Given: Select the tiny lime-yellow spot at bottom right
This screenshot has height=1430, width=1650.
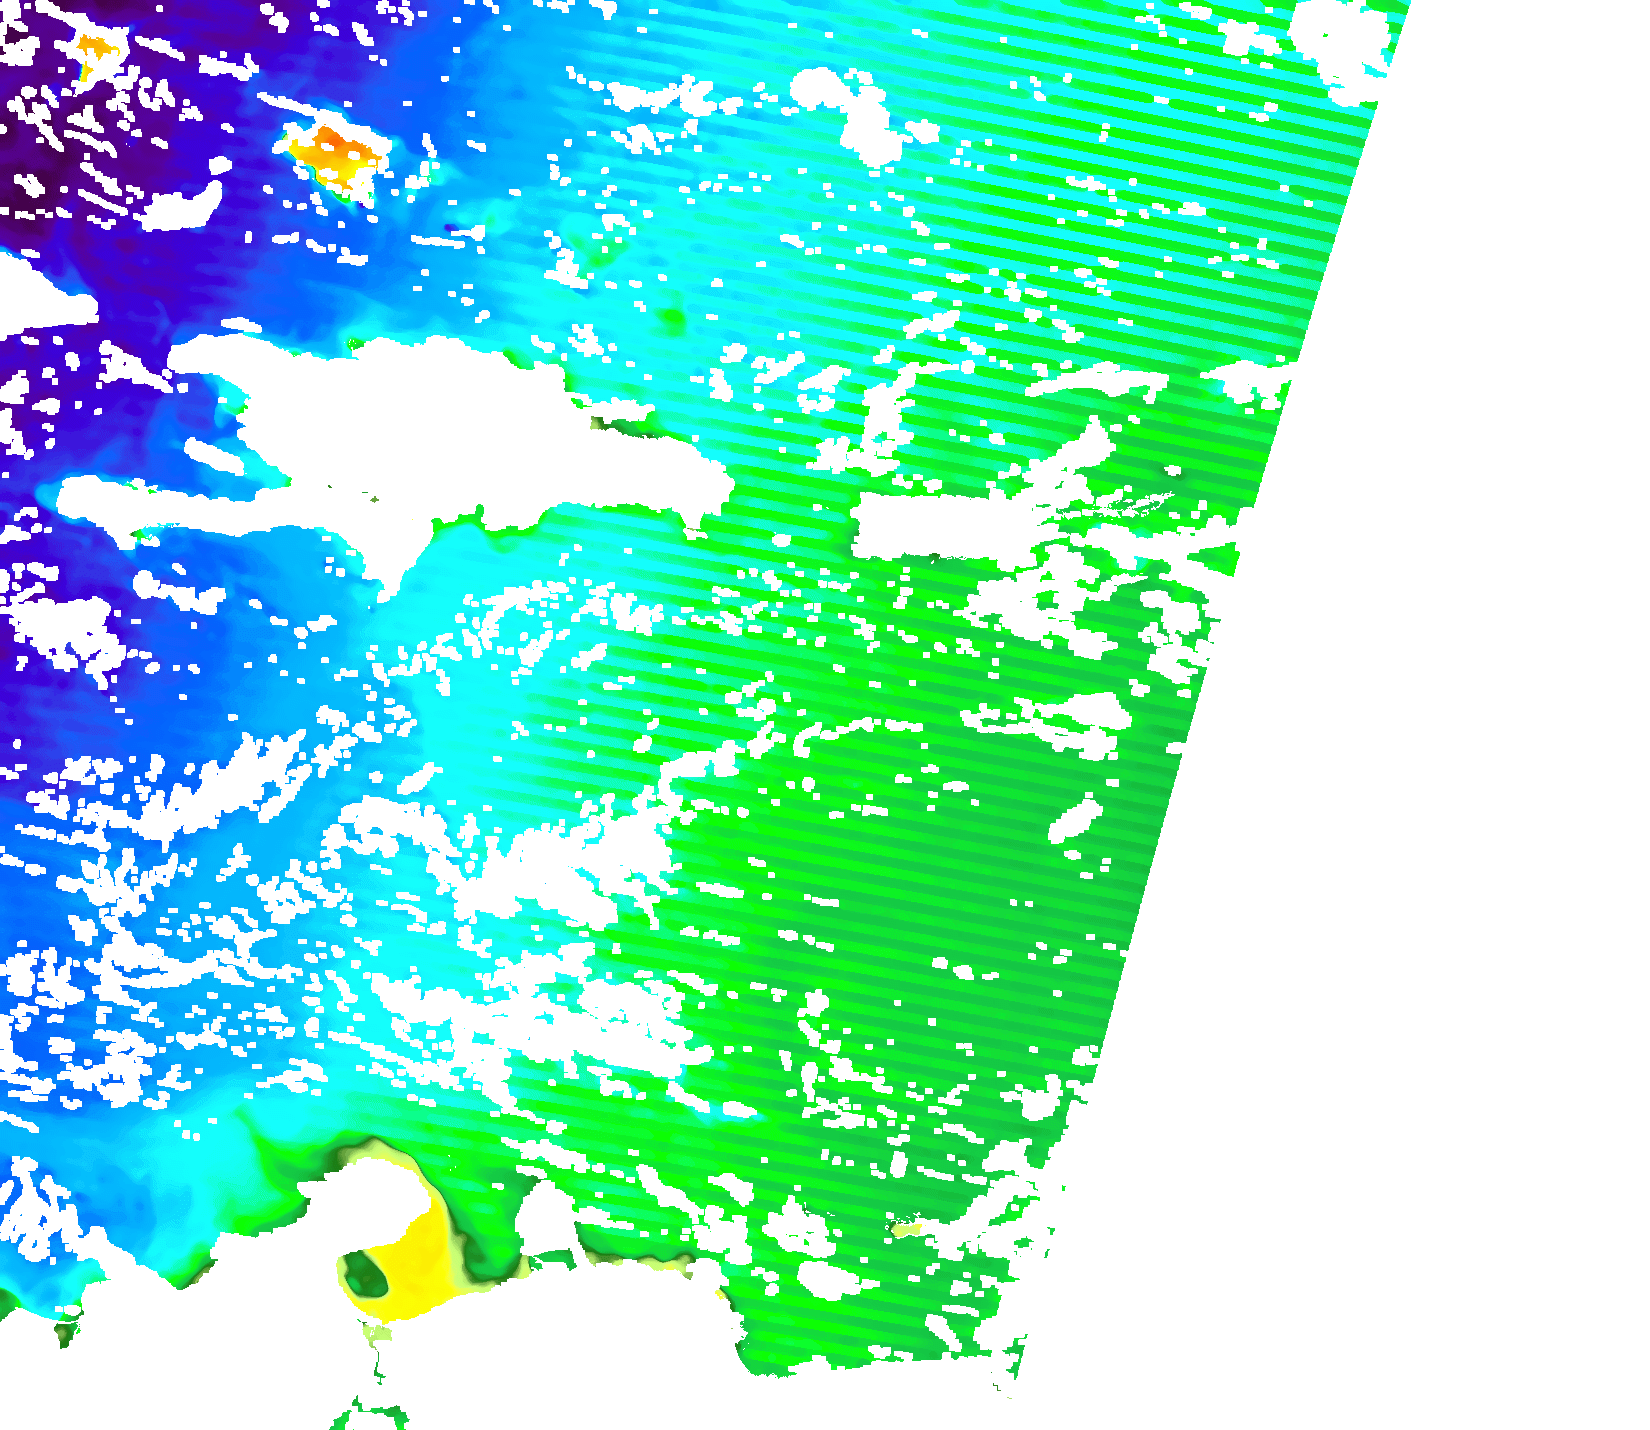Looking at the screenshot, I should [x=906, y=1230].
